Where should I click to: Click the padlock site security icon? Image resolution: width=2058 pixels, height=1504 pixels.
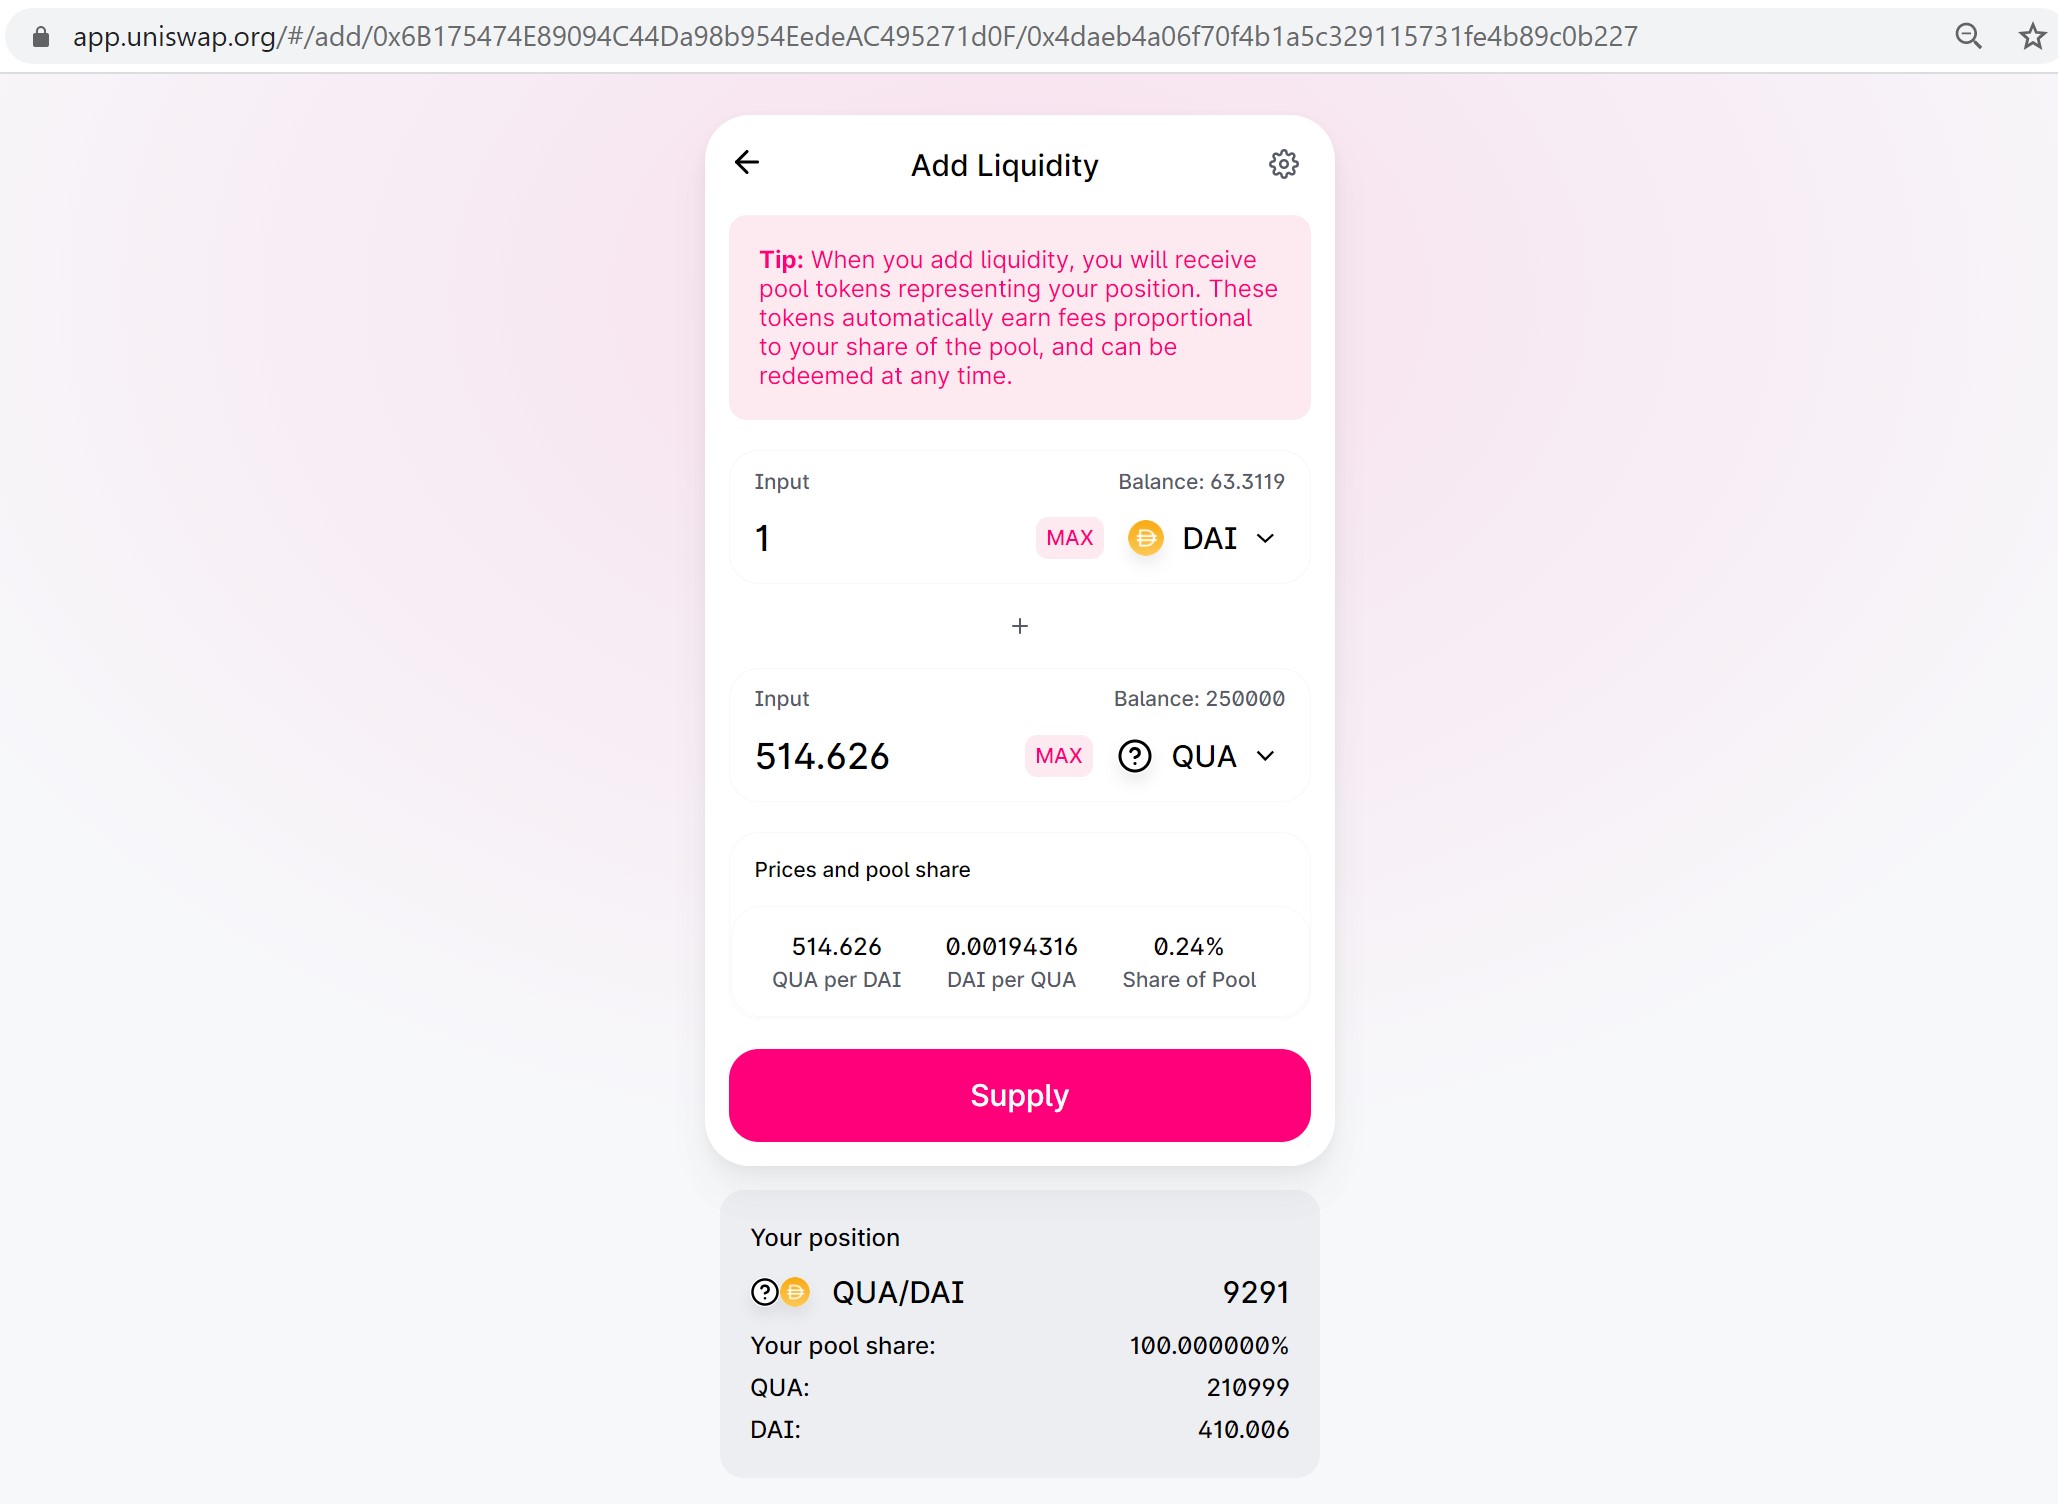(41, 37)
